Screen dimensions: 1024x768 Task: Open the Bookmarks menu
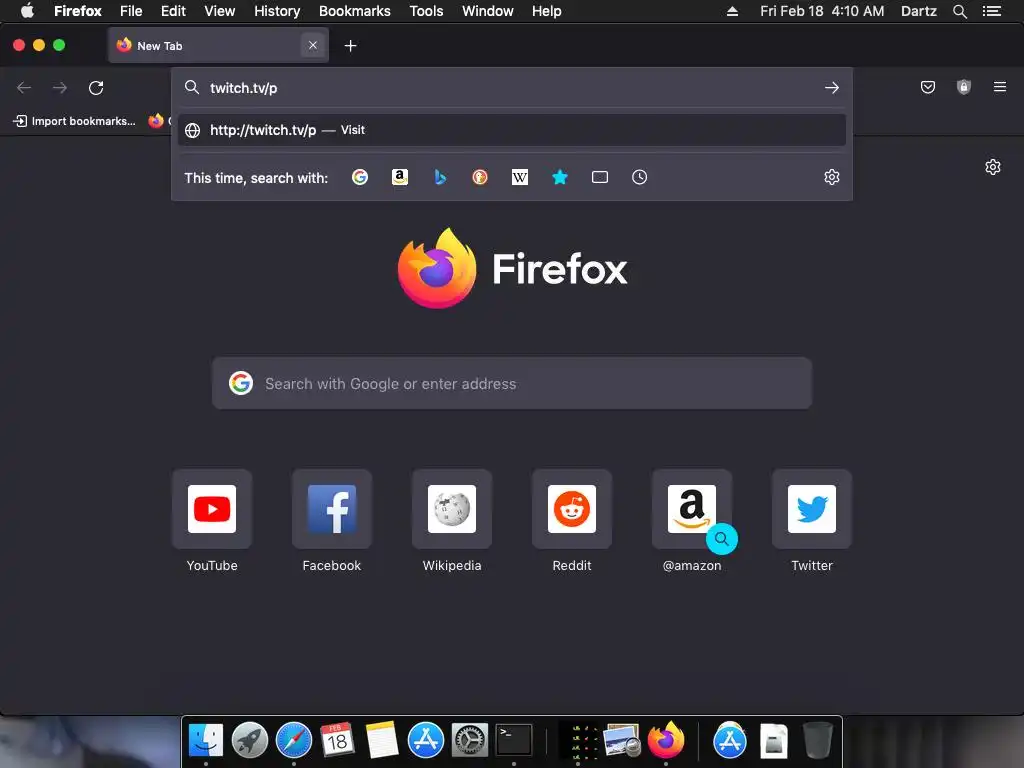pyautogui.click(x=355, y=11)
